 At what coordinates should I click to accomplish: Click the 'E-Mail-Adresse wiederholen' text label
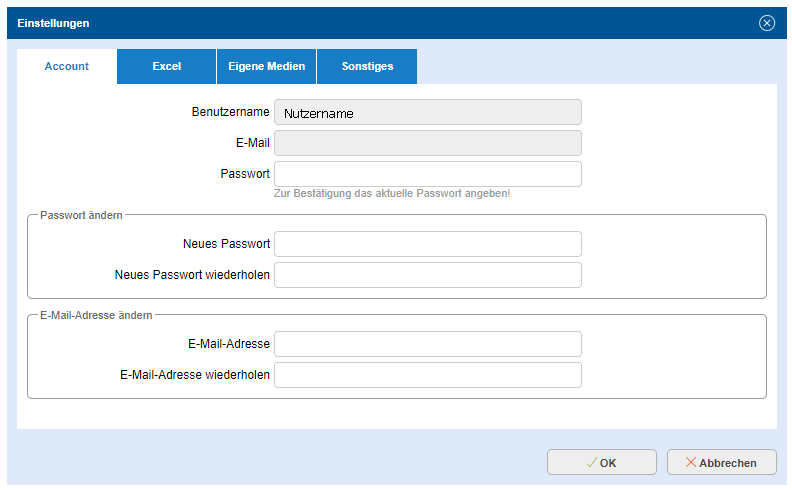[x=194, y=375]
